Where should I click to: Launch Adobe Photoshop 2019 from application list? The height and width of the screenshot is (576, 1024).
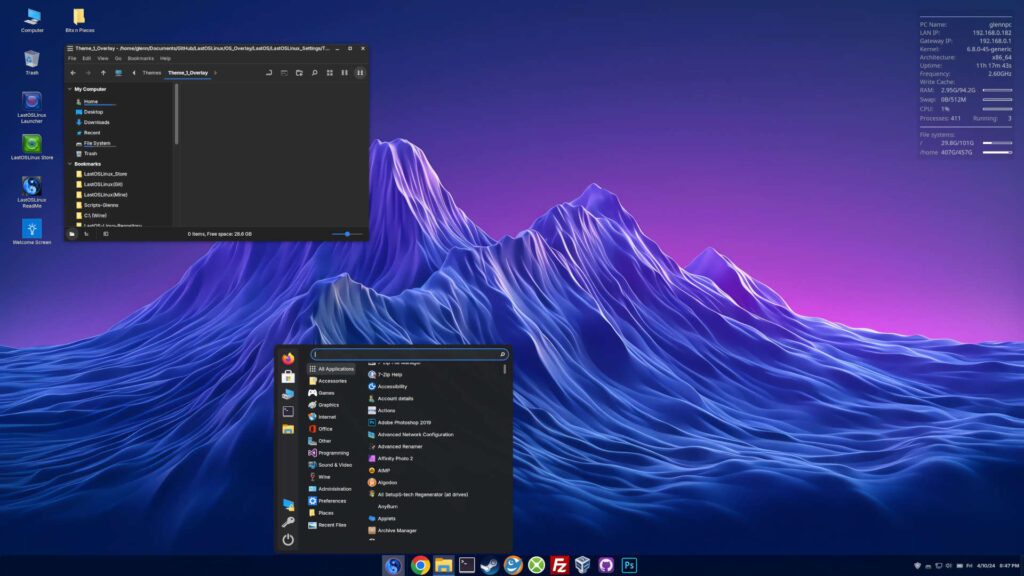(x=404, y=423)
